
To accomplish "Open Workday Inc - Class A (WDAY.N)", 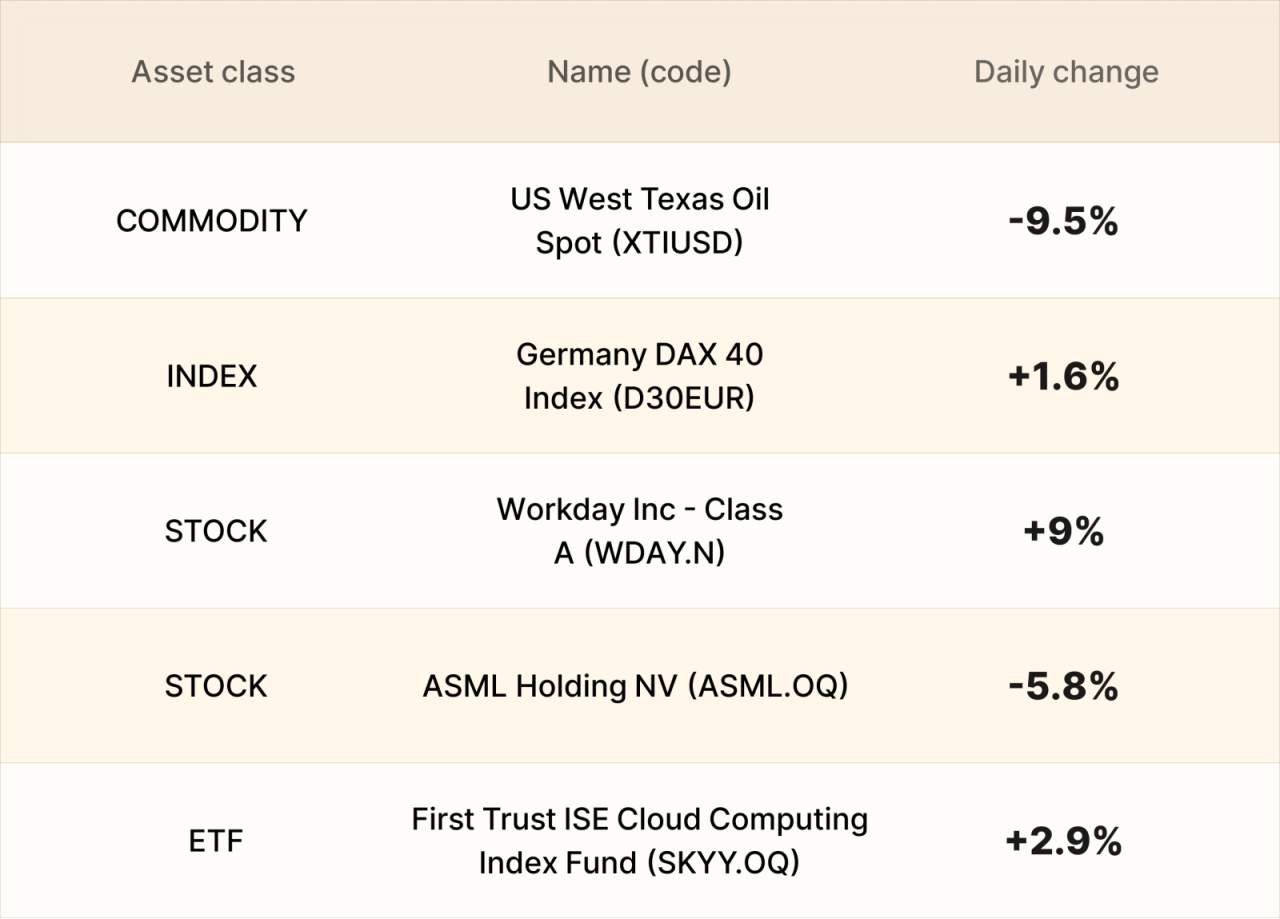I will pyautogui.click(x=639, y=531).
